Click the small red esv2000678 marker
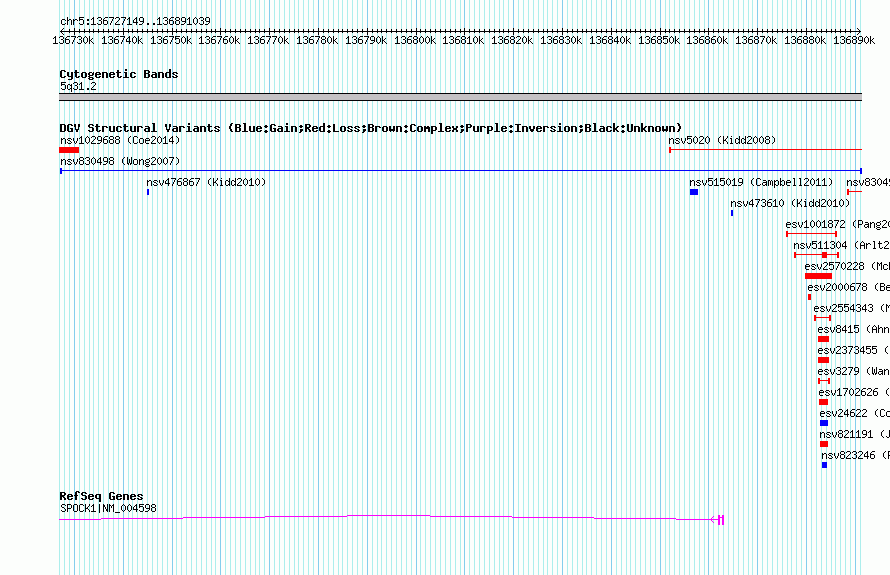The image size is (890, 575). [x=809, y=297]
